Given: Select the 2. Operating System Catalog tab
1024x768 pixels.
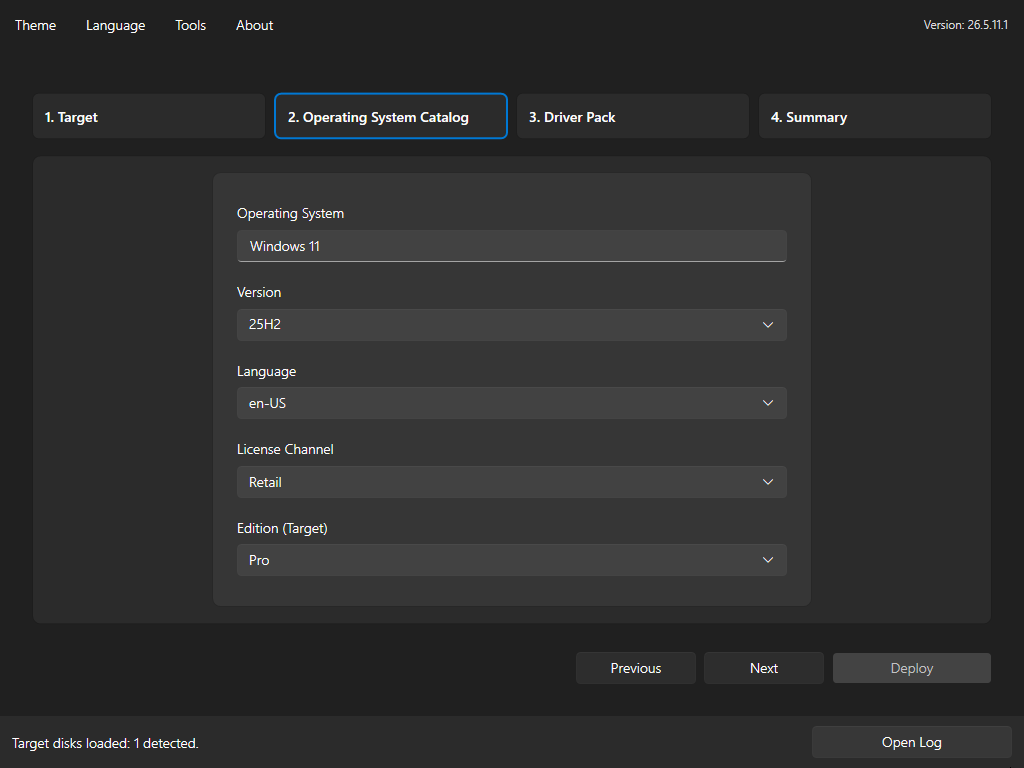Looking at the screenshot, I should pyautogui.click(x=391, y=116).
